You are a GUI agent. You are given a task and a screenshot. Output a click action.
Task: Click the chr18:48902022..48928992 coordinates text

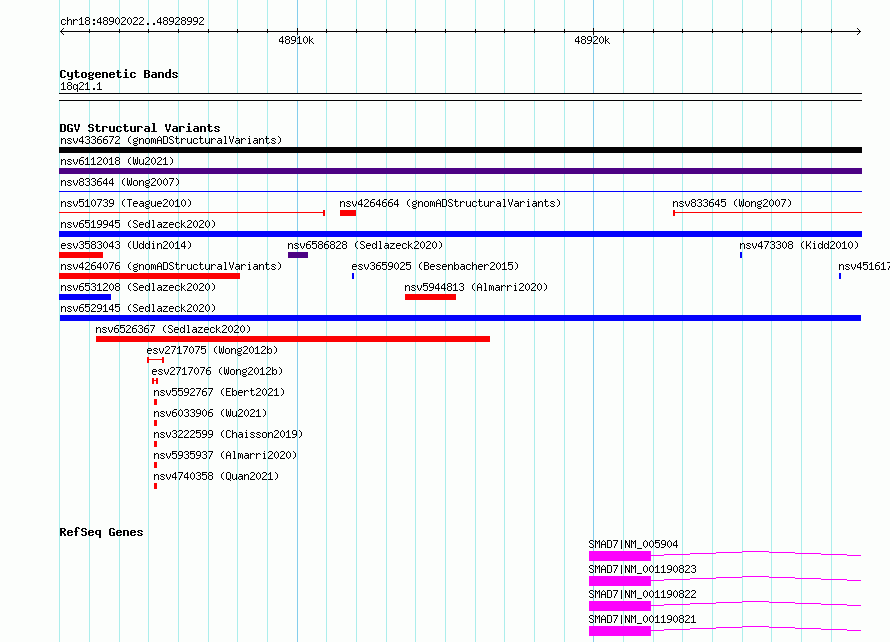132,21
